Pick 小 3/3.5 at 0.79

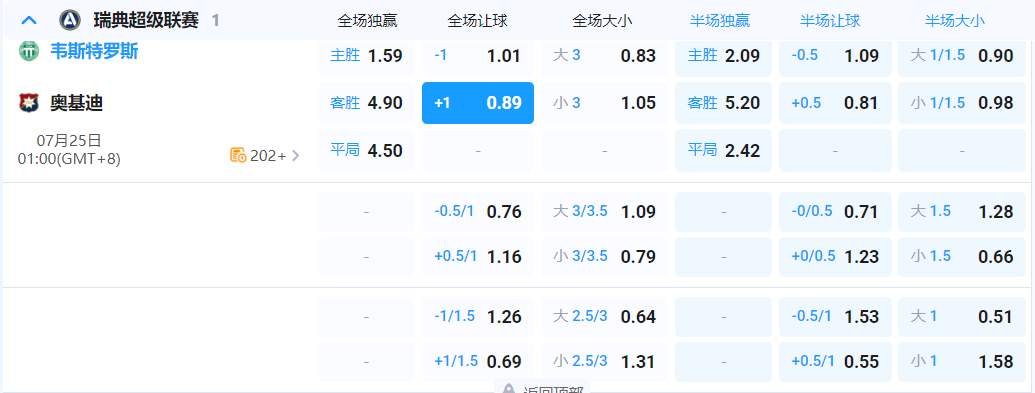click(x=605, y=256)
